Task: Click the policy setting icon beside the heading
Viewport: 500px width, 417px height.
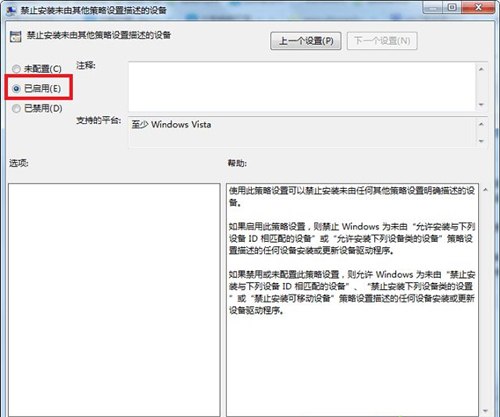Action: [x=15, y=36]
